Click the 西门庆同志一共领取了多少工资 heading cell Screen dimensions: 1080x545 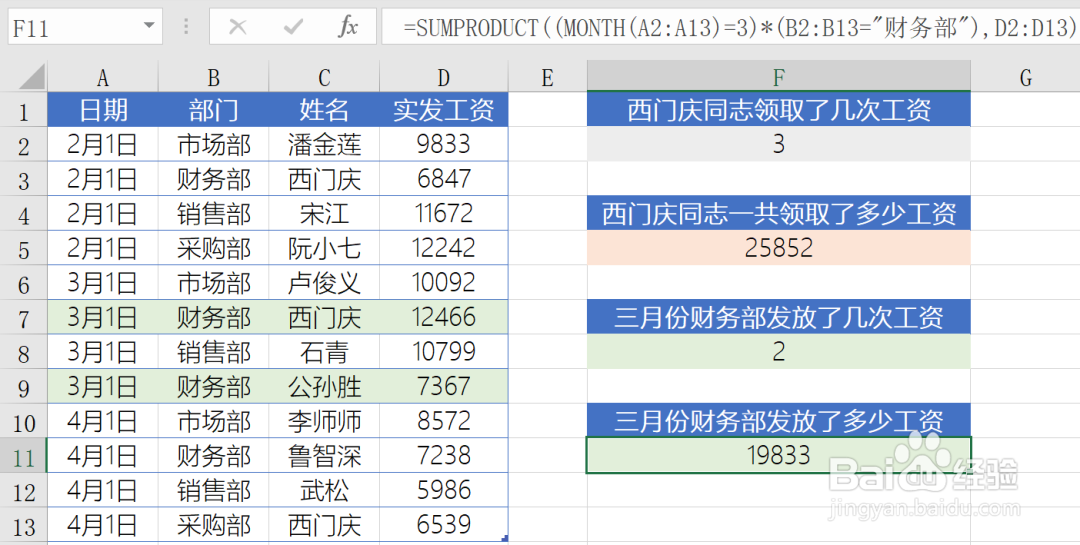779,214
